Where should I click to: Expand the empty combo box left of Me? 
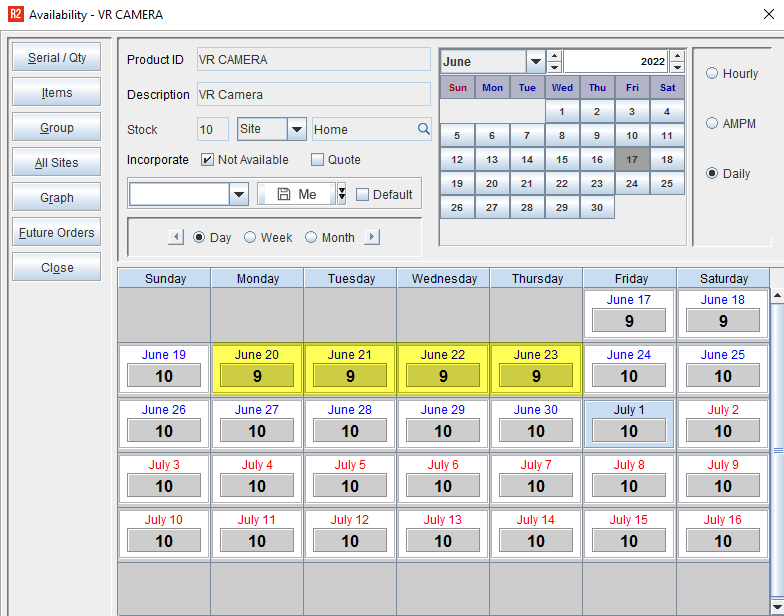click(x=239, y=194)
